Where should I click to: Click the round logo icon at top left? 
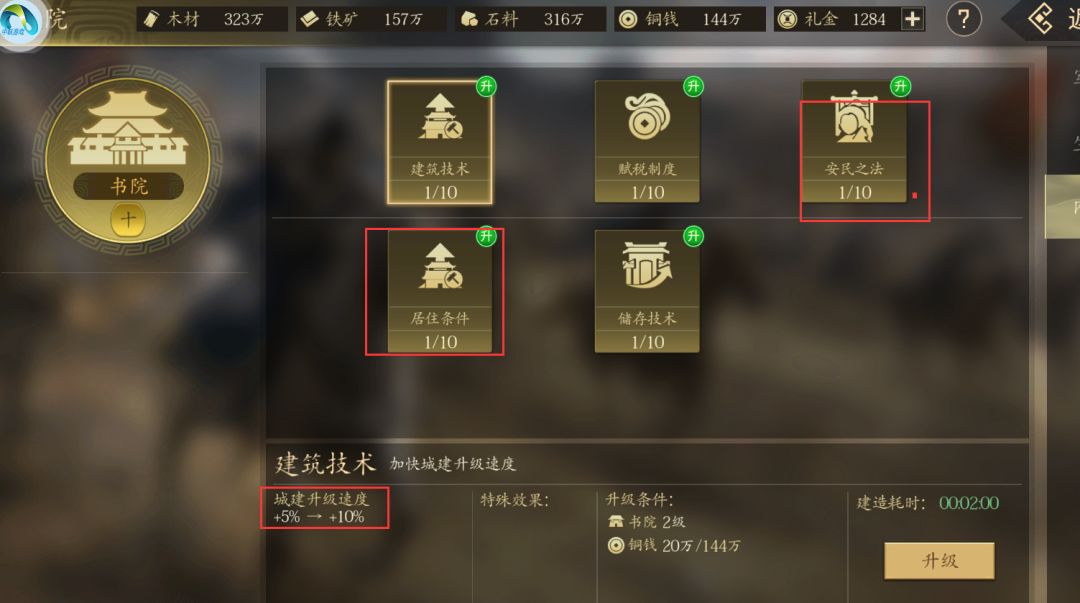click(20, 21)
